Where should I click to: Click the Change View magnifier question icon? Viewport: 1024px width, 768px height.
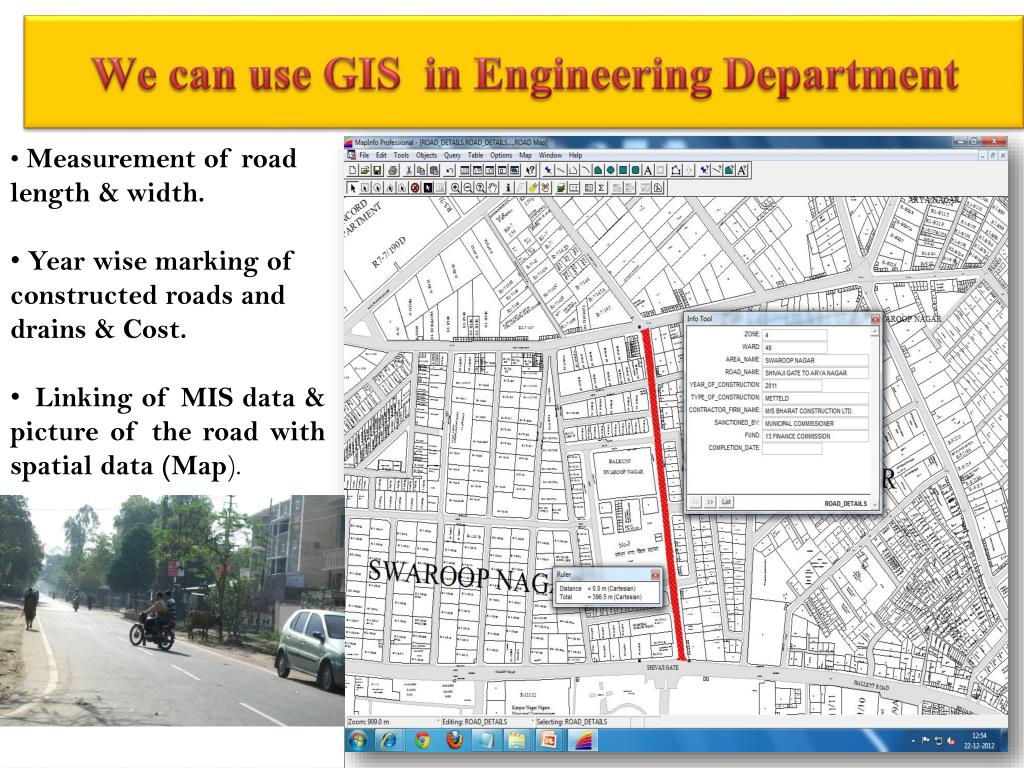click(481, 188)
